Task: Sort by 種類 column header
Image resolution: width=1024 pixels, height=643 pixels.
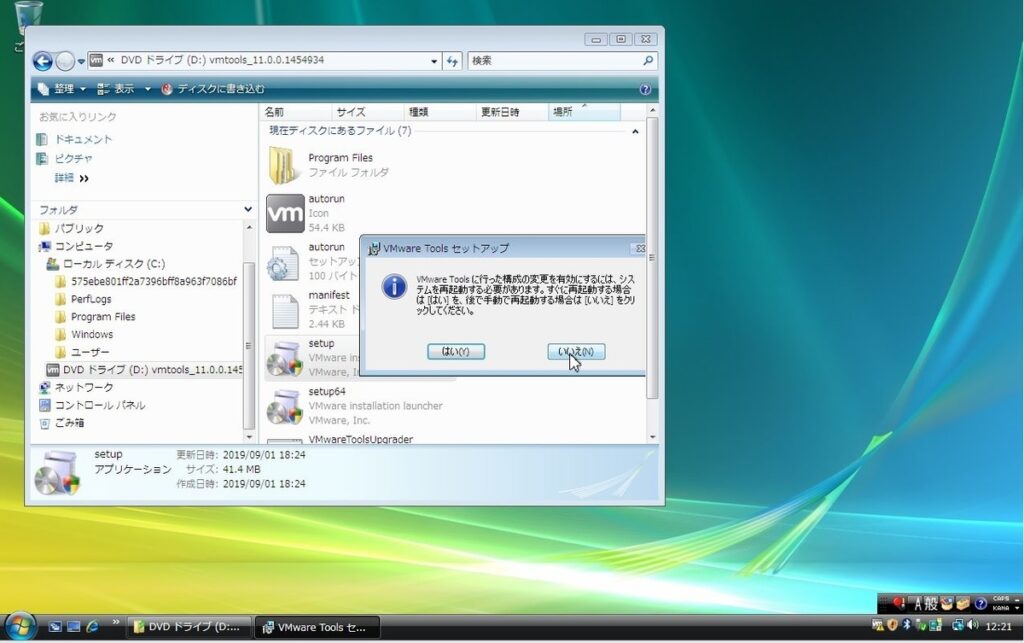Action: (x=439, y=112)
